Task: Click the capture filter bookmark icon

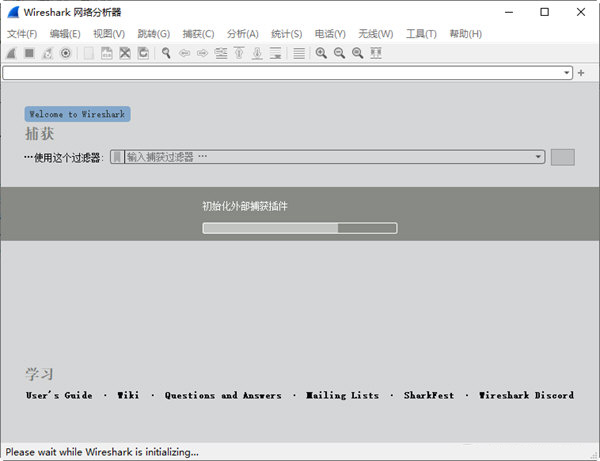Action: [x=117, y=157]
